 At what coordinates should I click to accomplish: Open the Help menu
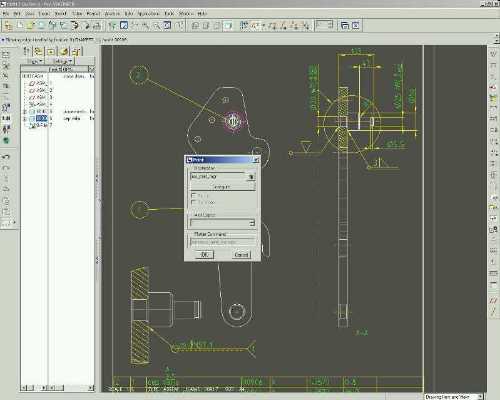[x=202, y=14]
